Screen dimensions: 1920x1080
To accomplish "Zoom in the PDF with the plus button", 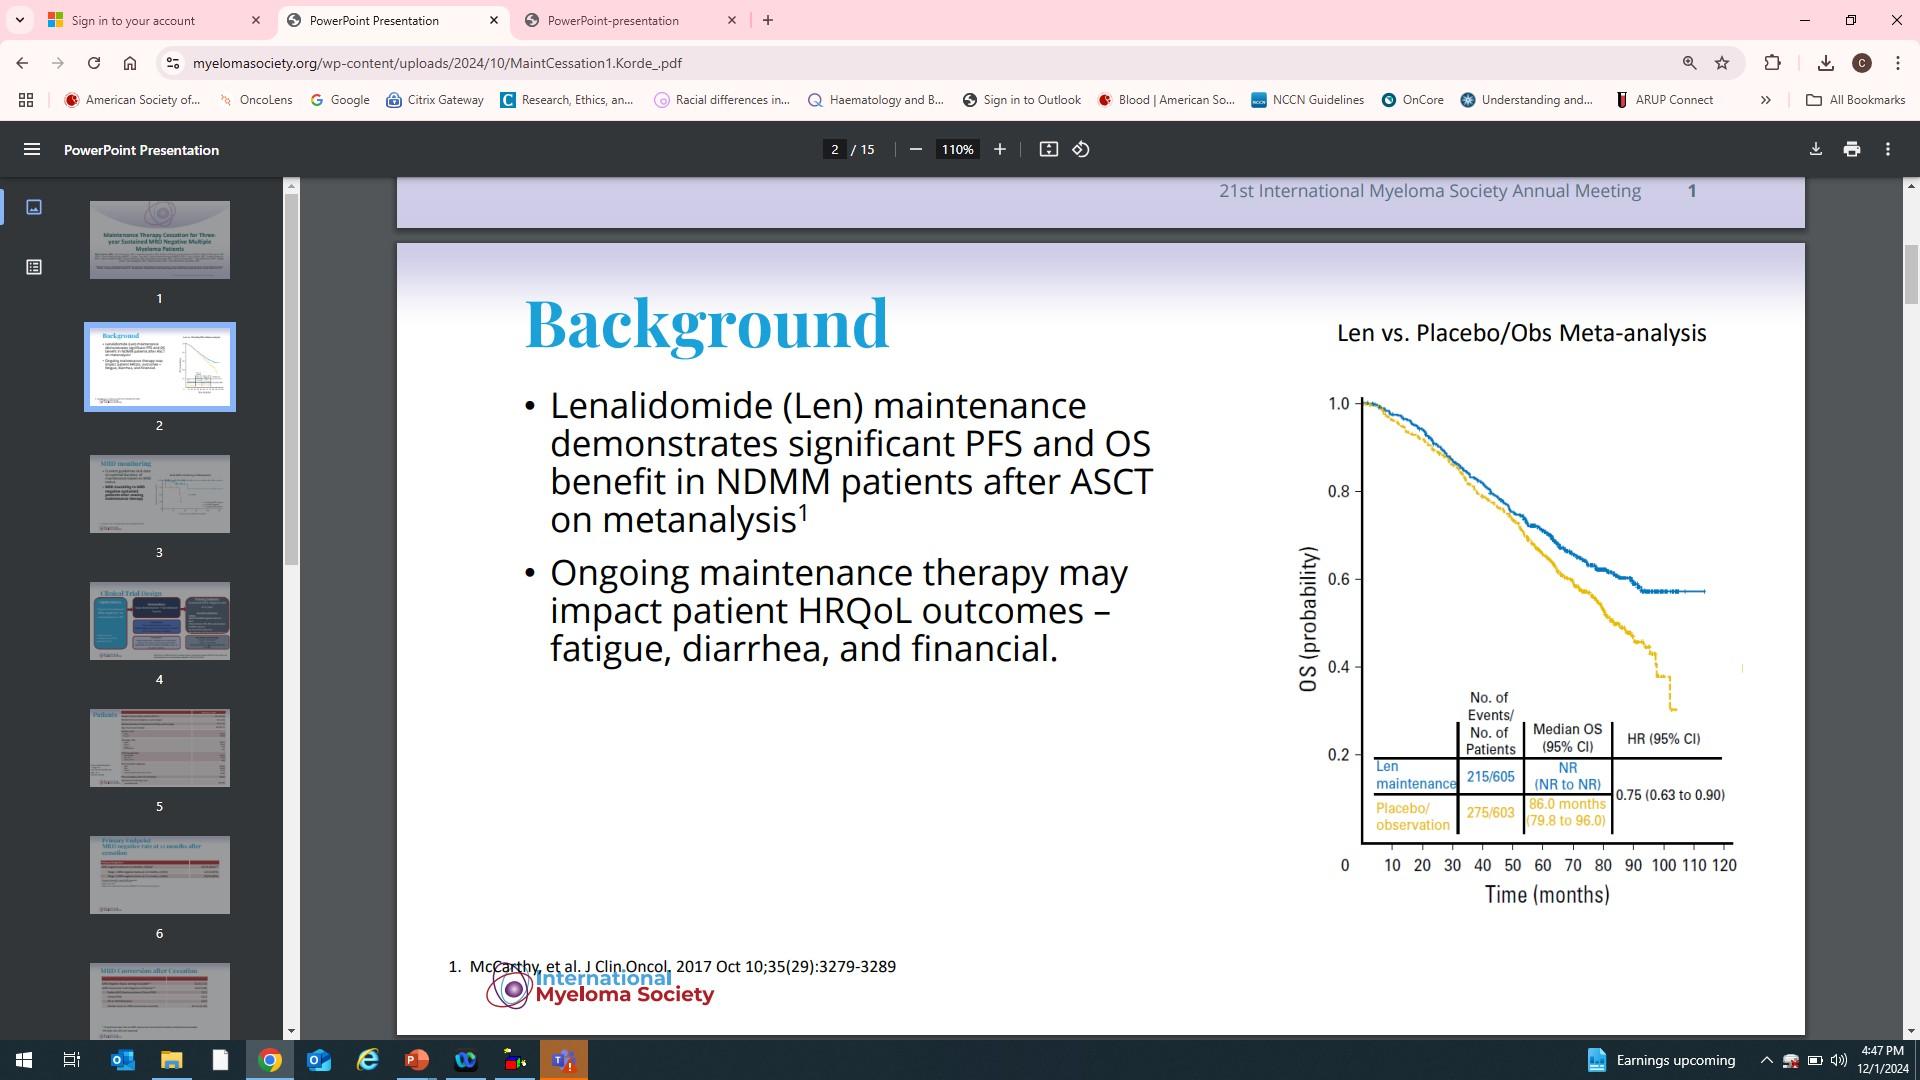I will tap(999, 150).
